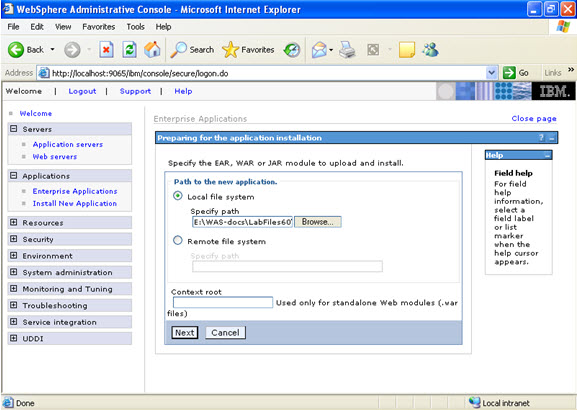Click the Windows flag logo
The width and height of the screenshot is (577, 410).
coord(563,26)
